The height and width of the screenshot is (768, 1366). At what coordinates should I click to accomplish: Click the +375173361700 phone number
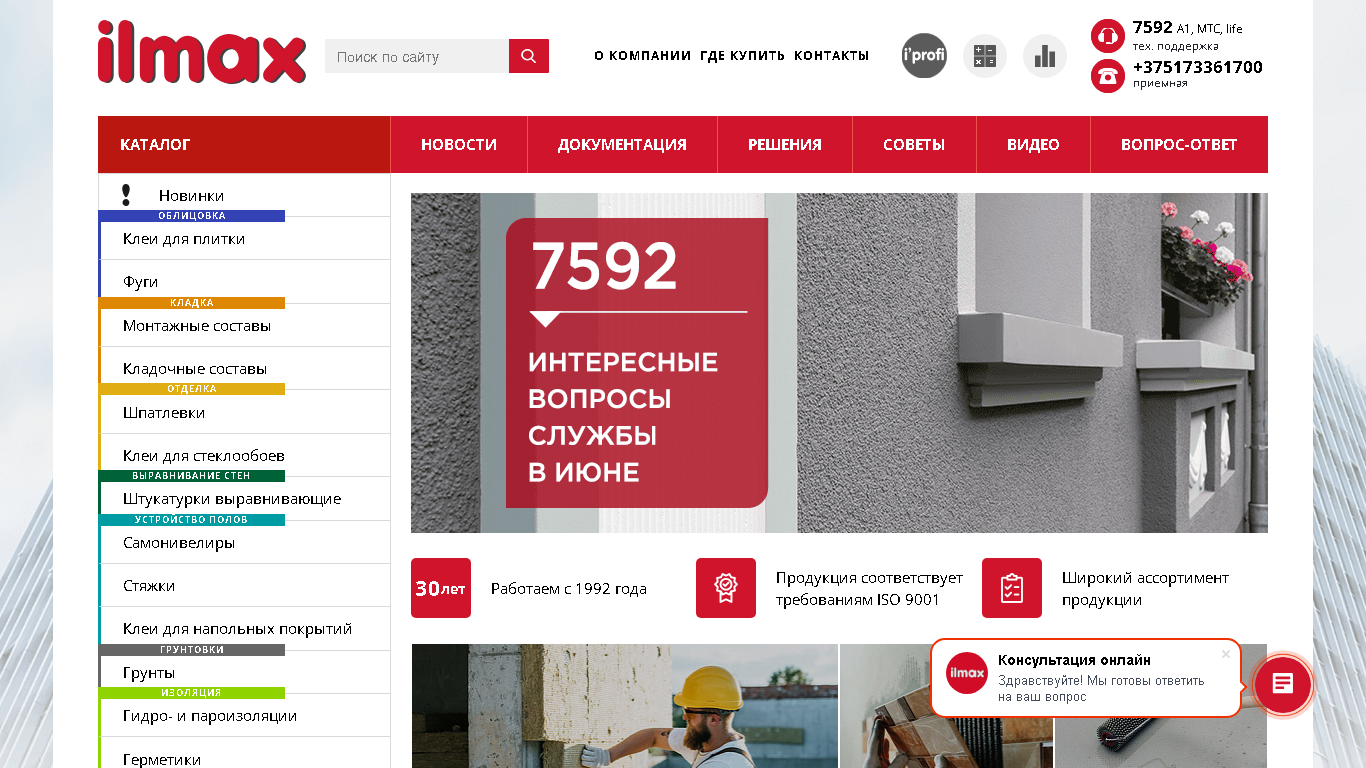1198,67
